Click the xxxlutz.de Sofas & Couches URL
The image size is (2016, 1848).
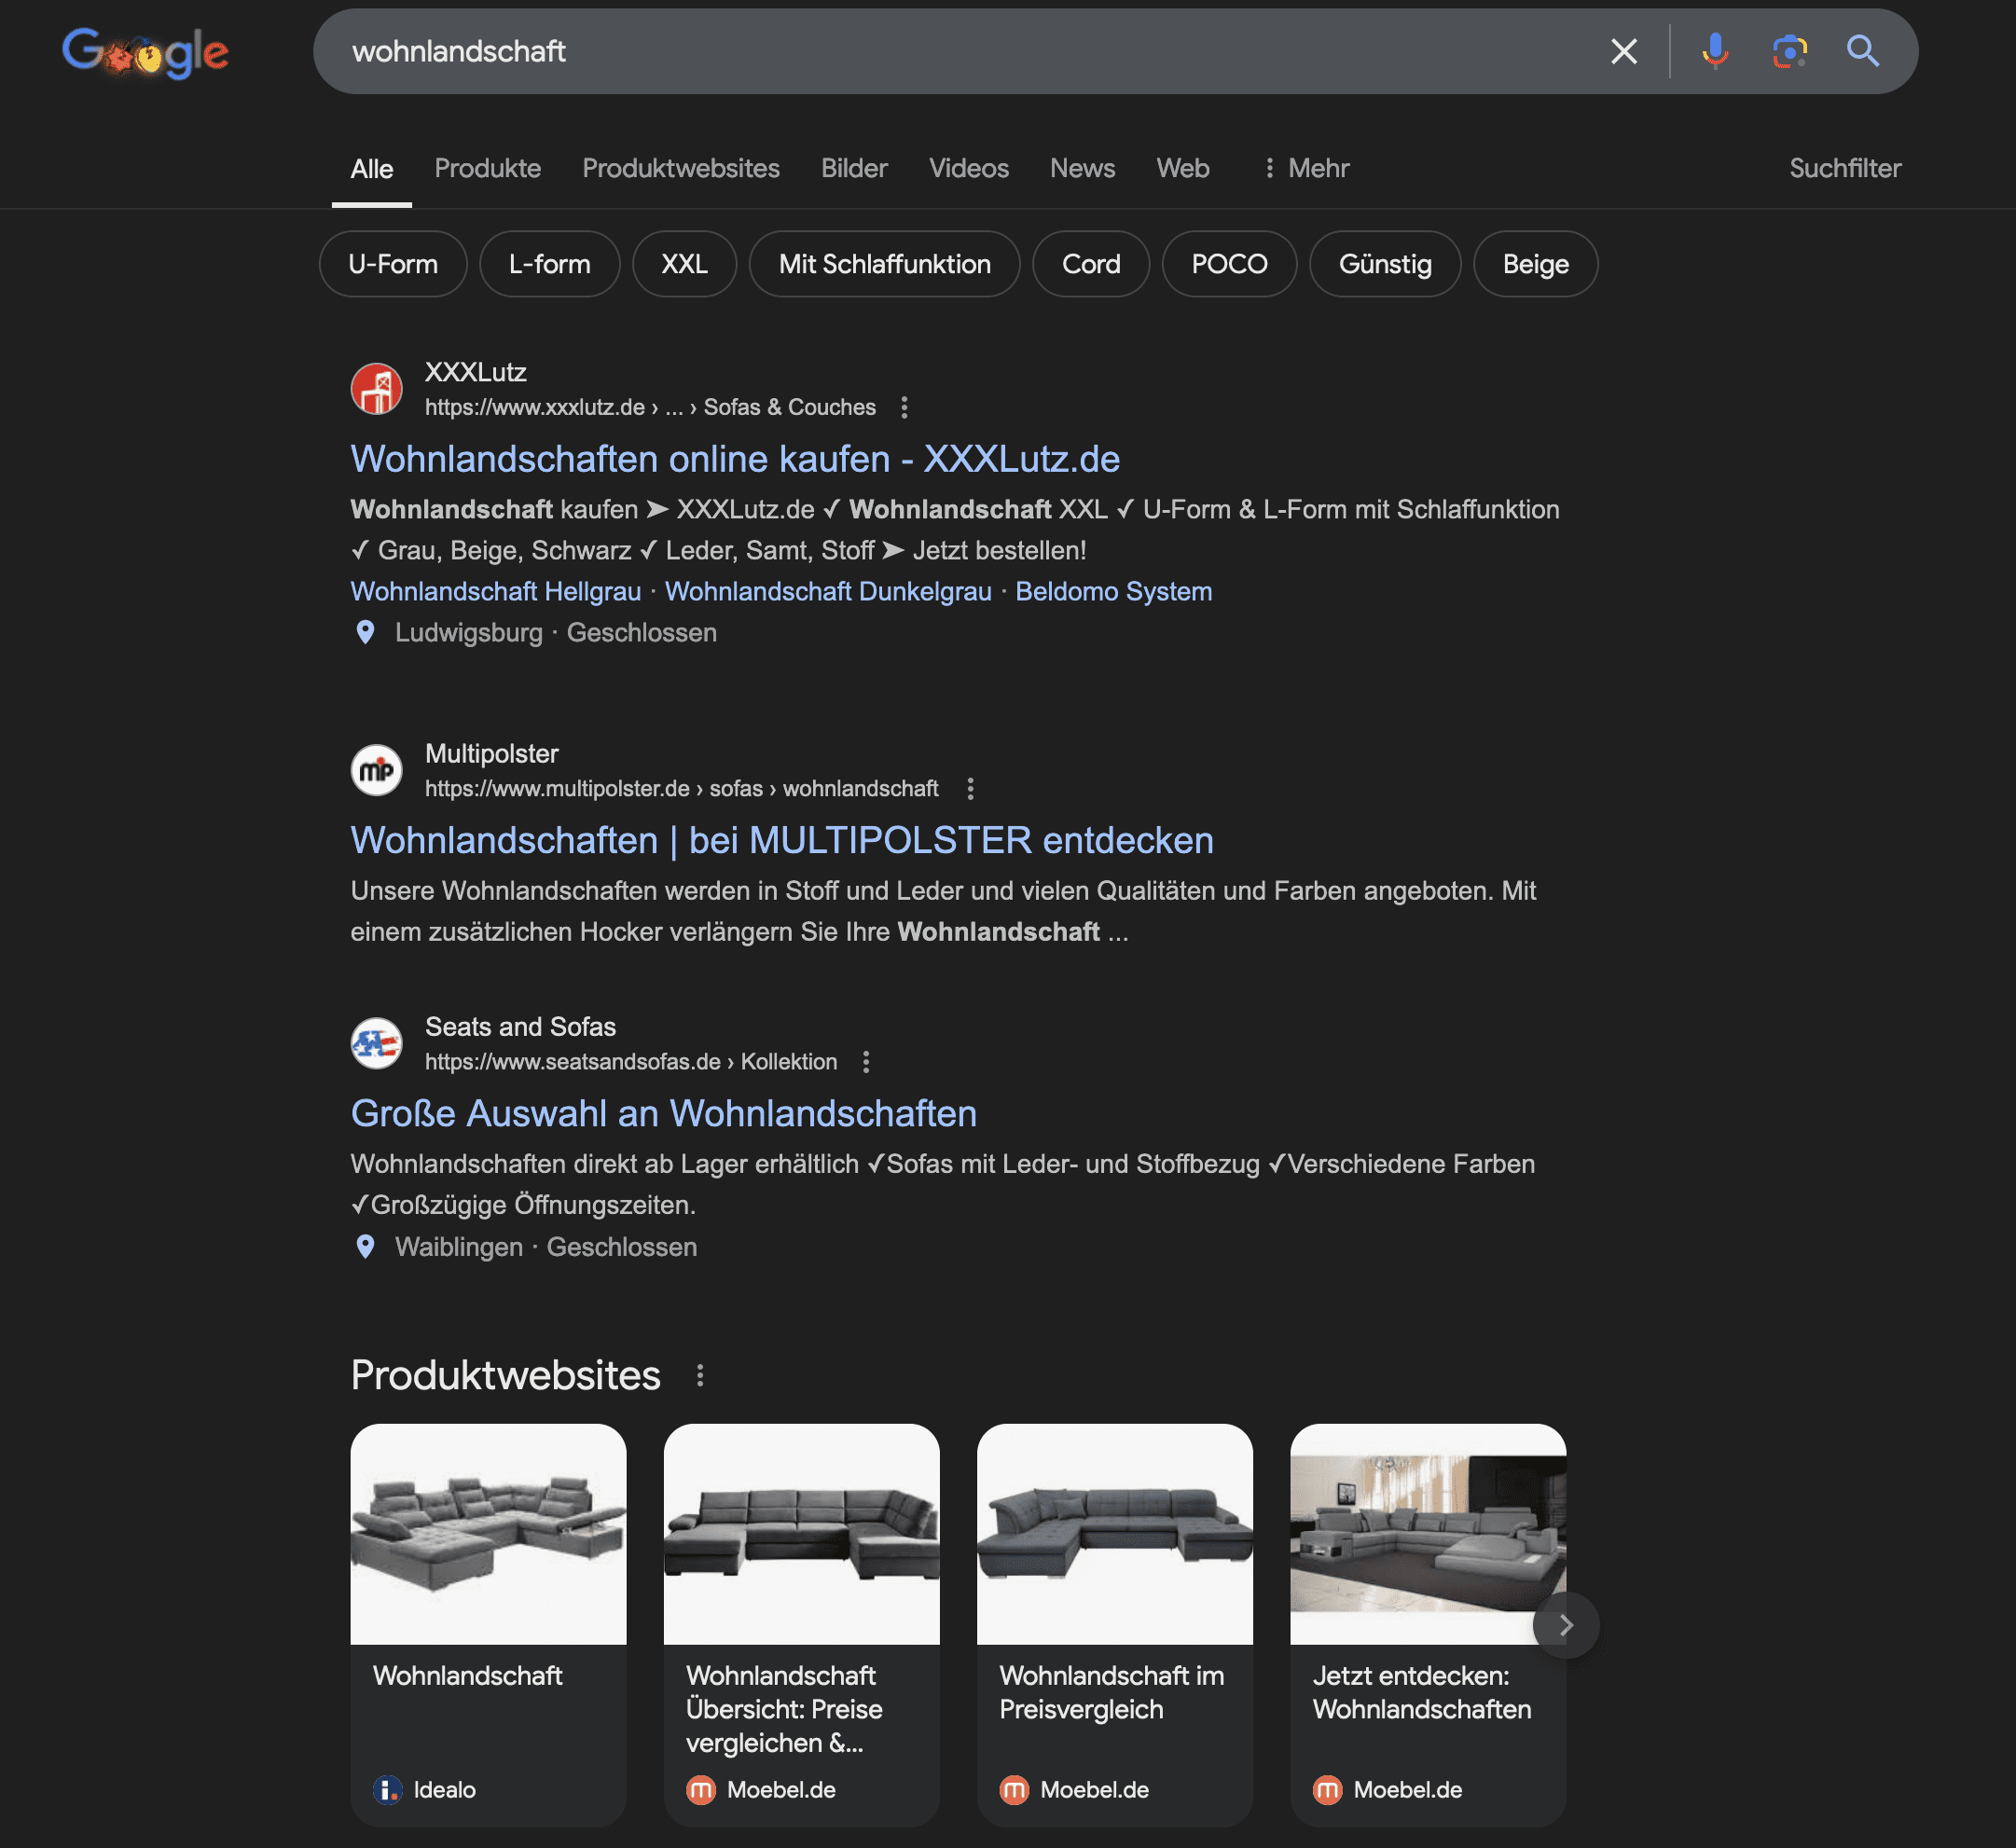coord(650,407)
